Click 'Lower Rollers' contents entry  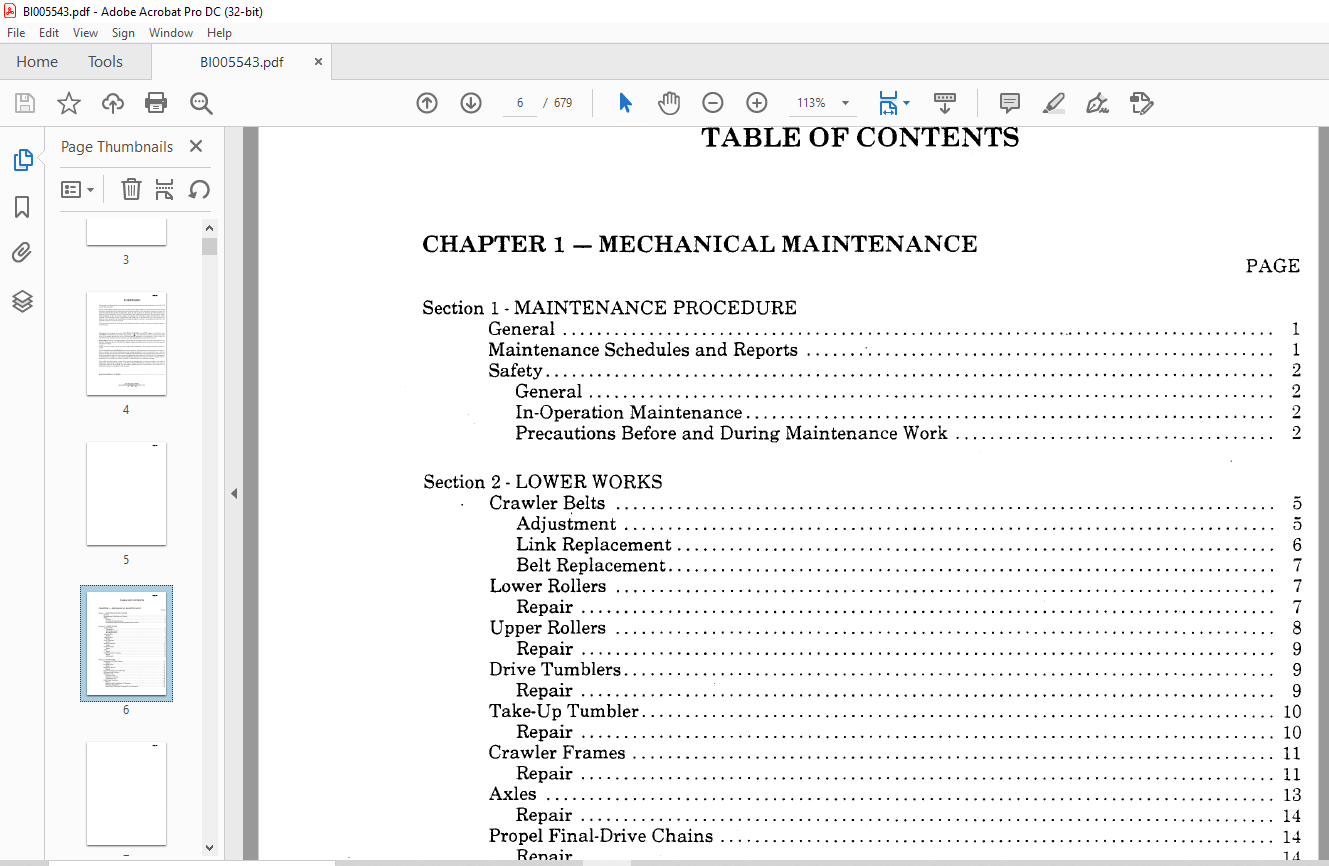[548, 586]
